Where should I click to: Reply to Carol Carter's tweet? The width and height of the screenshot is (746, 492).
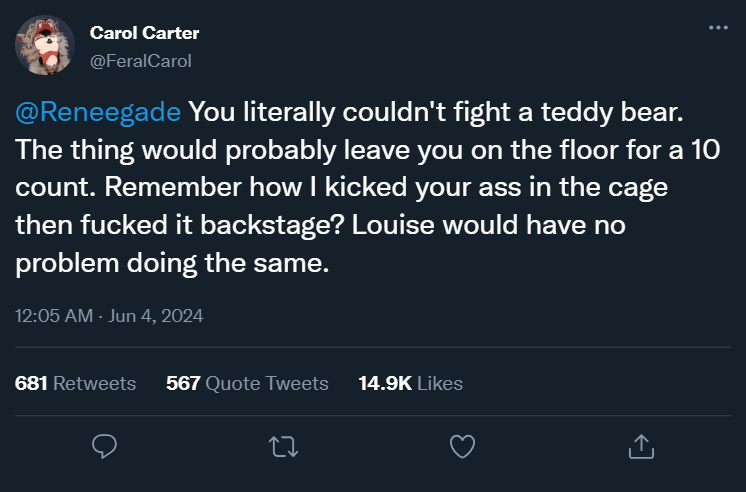click(x=105, y=446)
